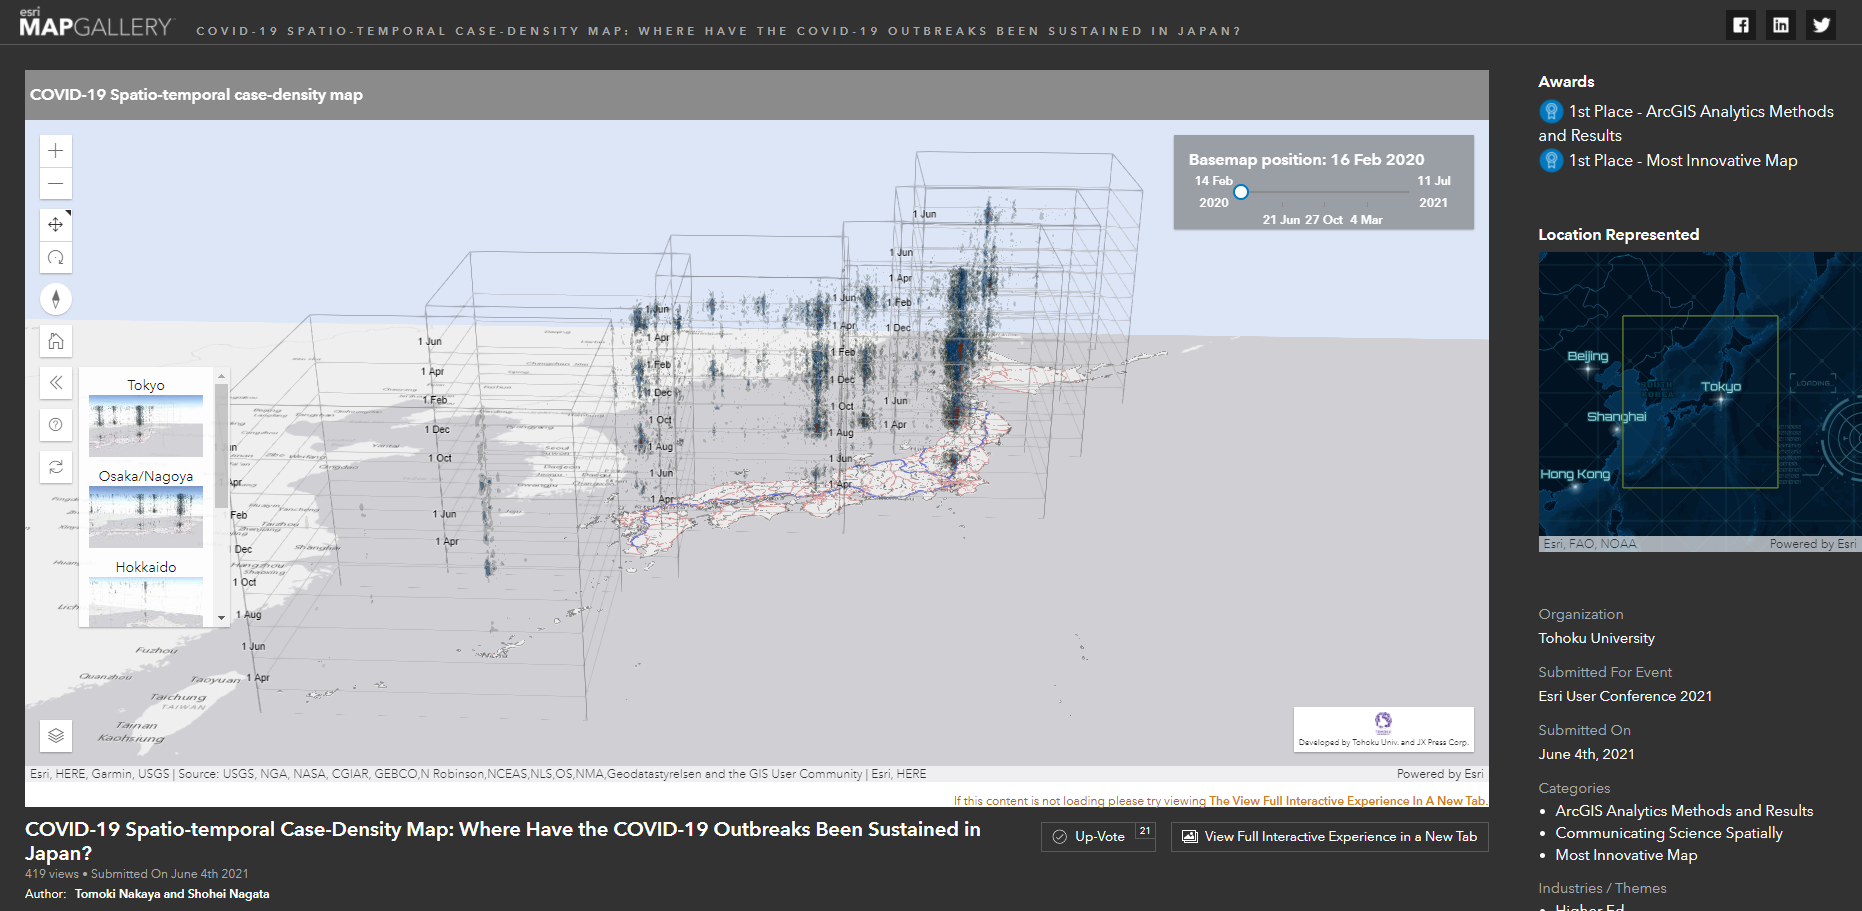Select the rotate navigation tool
This screenshot has width=1862, height=911.
point(56,257)
